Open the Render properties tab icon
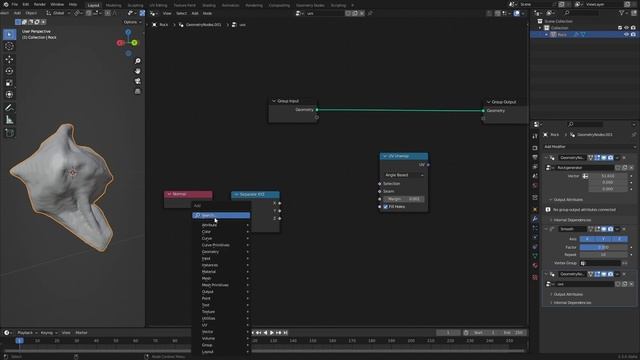This screenshot has height=360, width=640. [x=535, y=148]
